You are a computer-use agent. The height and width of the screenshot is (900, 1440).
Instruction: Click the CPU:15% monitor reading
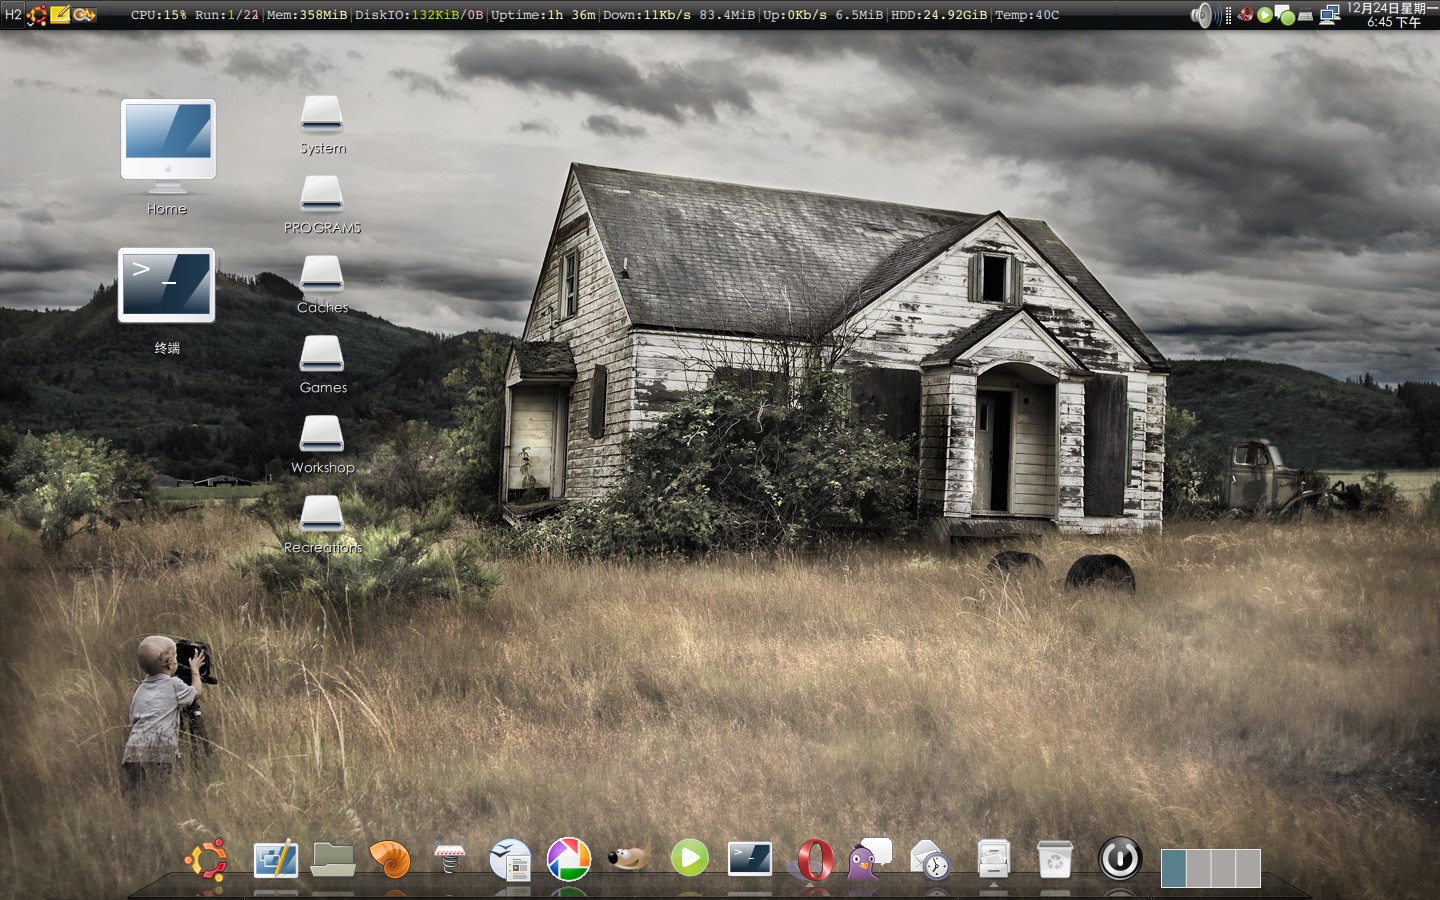coord(159,15)
